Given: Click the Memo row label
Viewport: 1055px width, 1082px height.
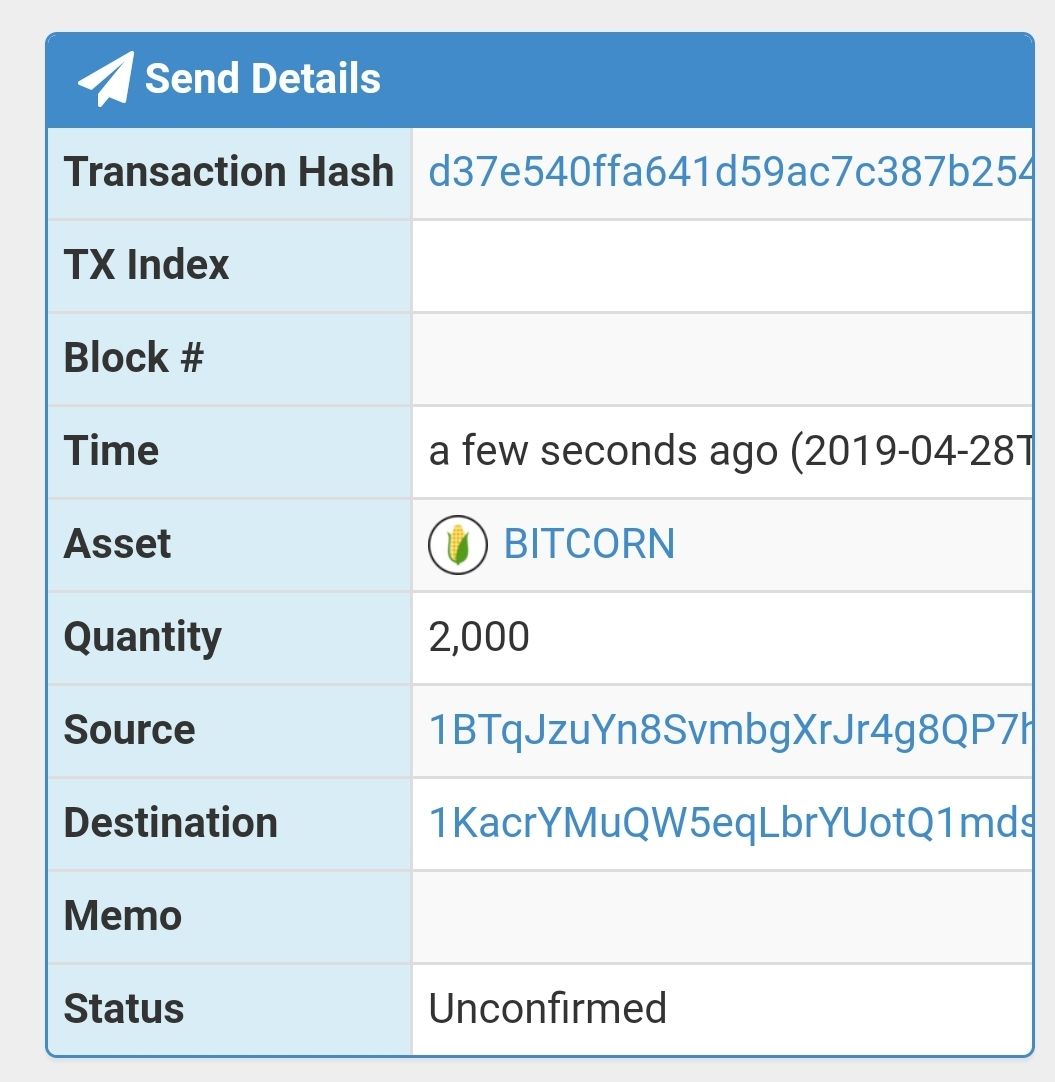Looking at the screenshot, I should tap(123, 916).
